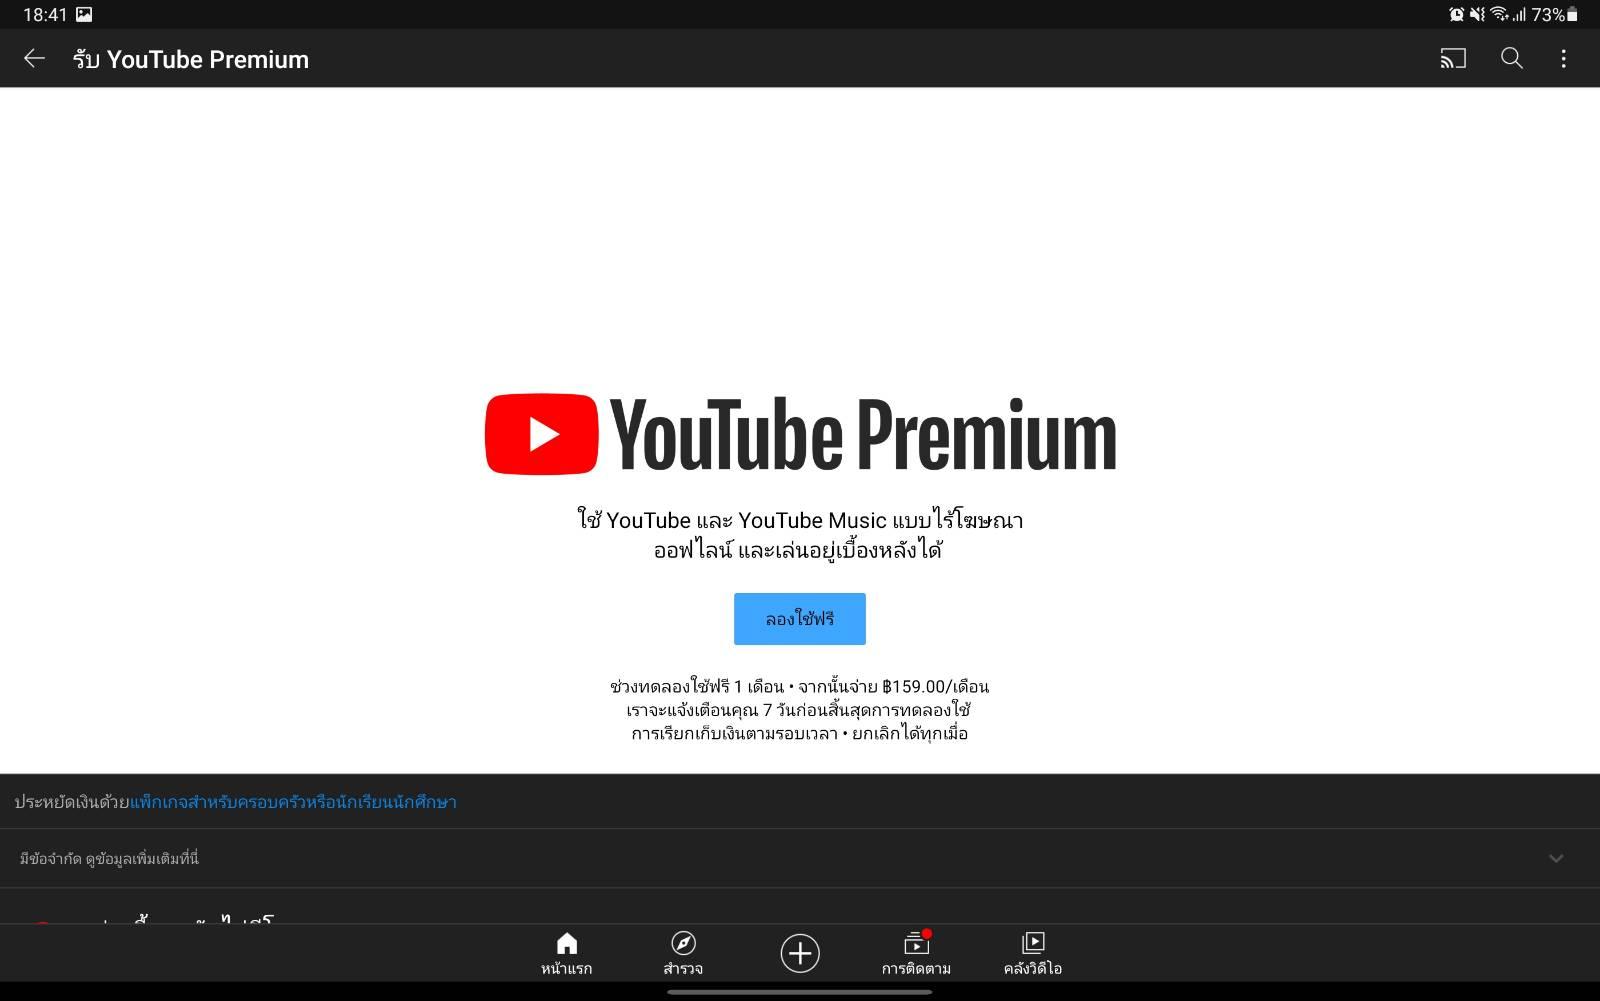Click the battery 73% indicator
The image size is (1600, 1001).
1555,14
